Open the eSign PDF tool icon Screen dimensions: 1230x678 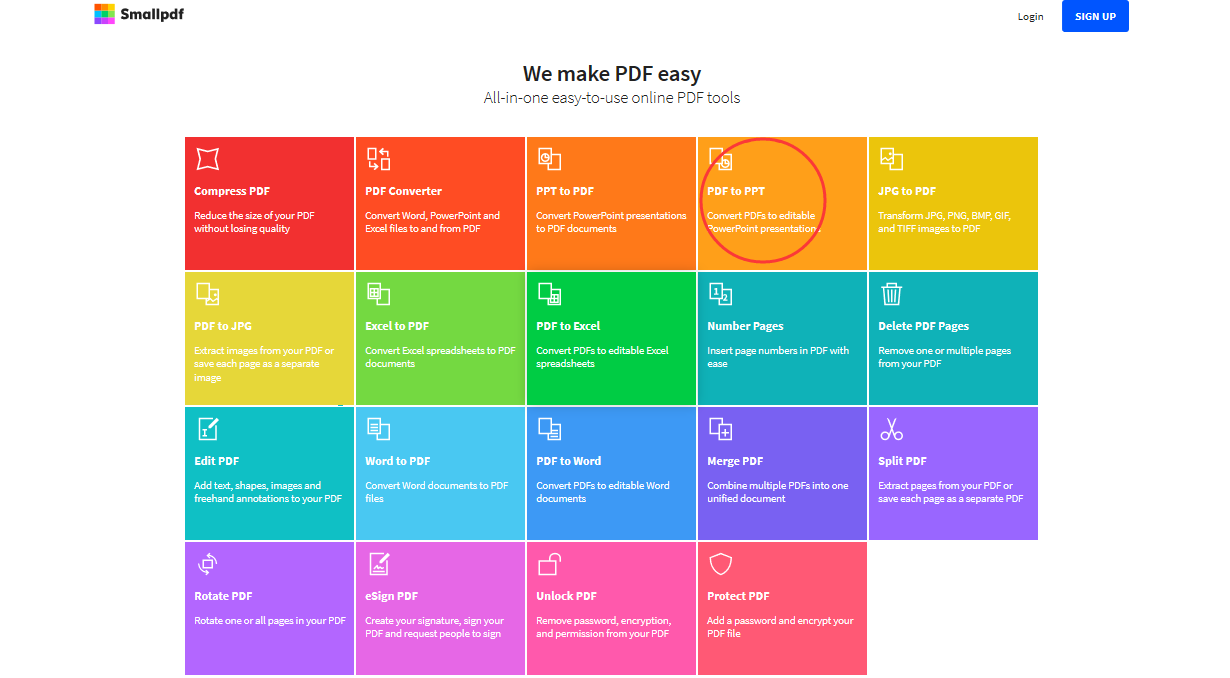click(378, 564)
